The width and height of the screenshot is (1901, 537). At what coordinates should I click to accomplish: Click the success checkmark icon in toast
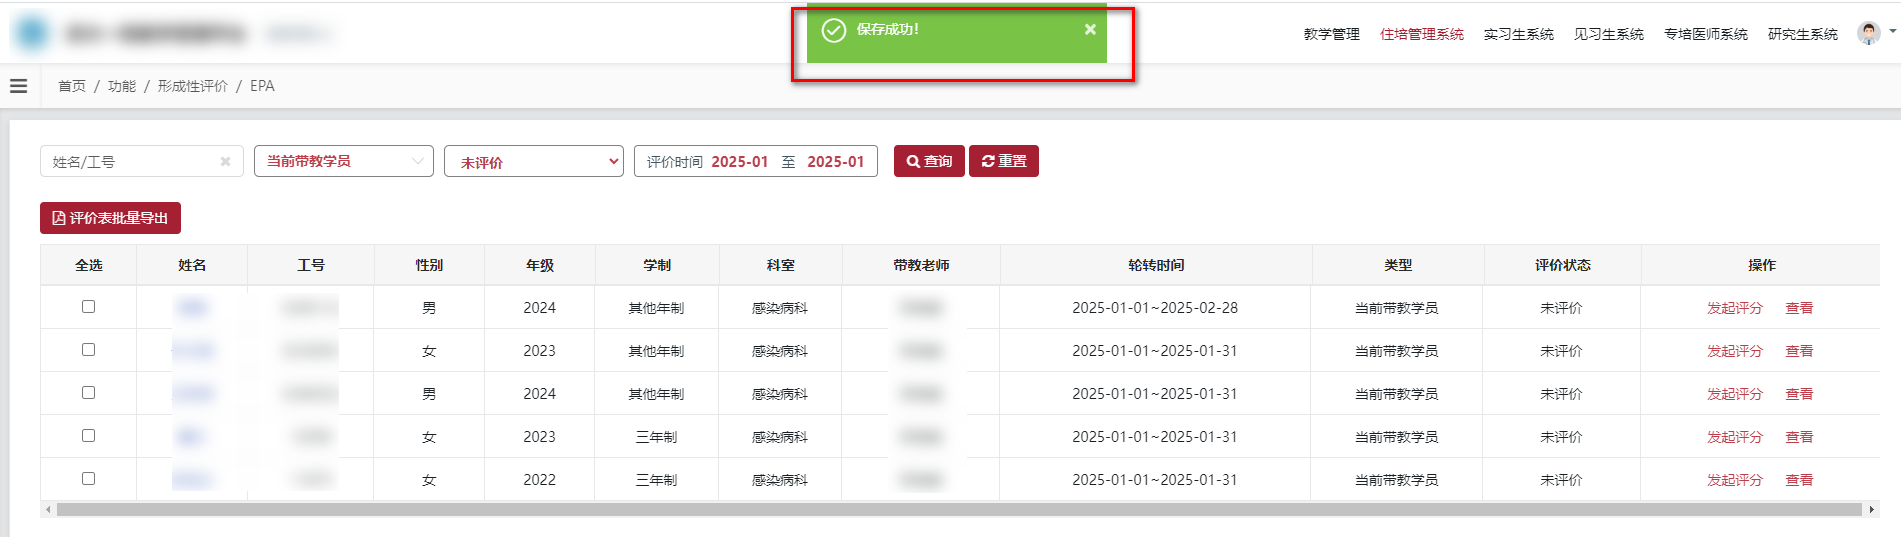pyautogui.click(x=833, y=30)
